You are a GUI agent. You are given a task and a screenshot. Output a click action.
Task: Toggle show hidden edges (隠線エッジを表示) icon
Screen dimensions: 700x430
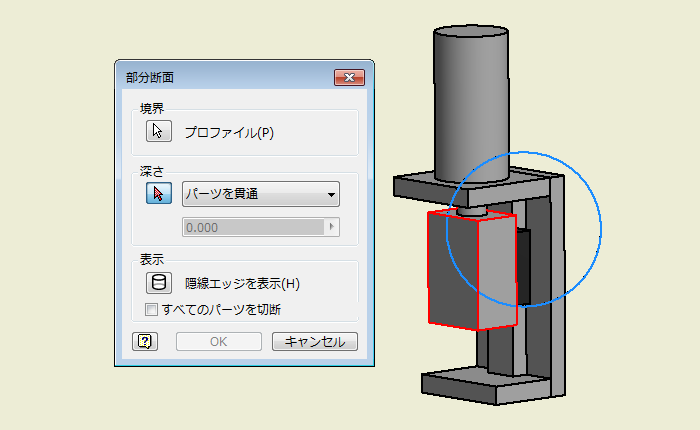(158, 283)
